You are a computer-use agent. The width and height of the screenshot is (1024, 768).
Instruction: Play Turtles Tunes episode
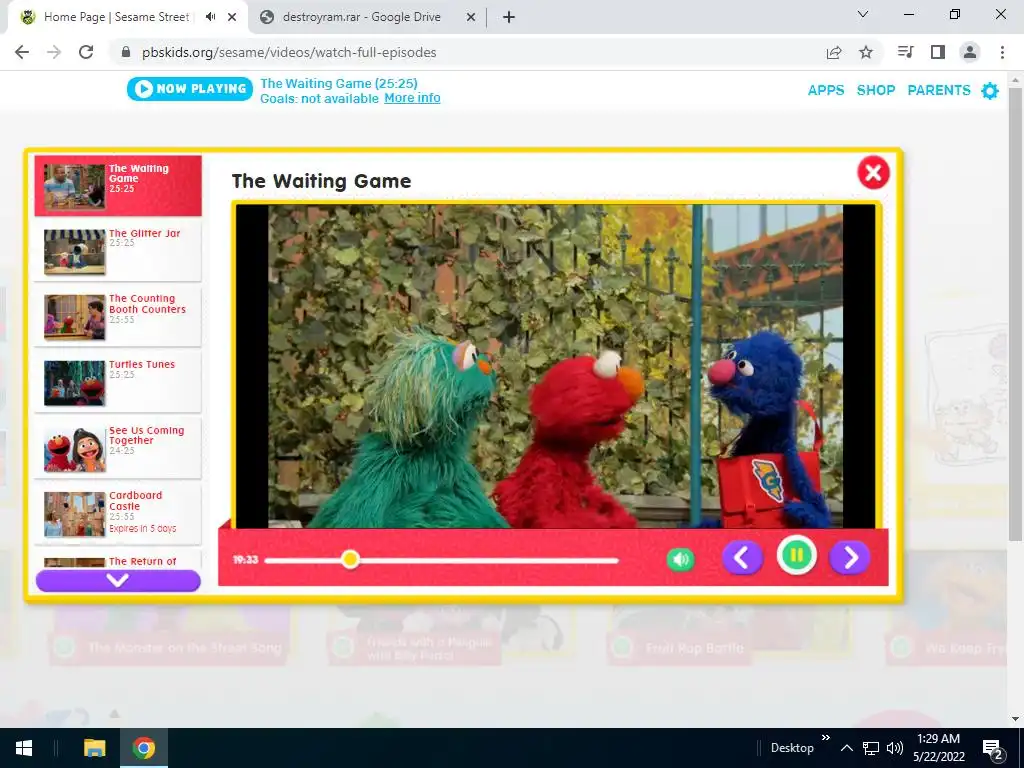[118, 383]
